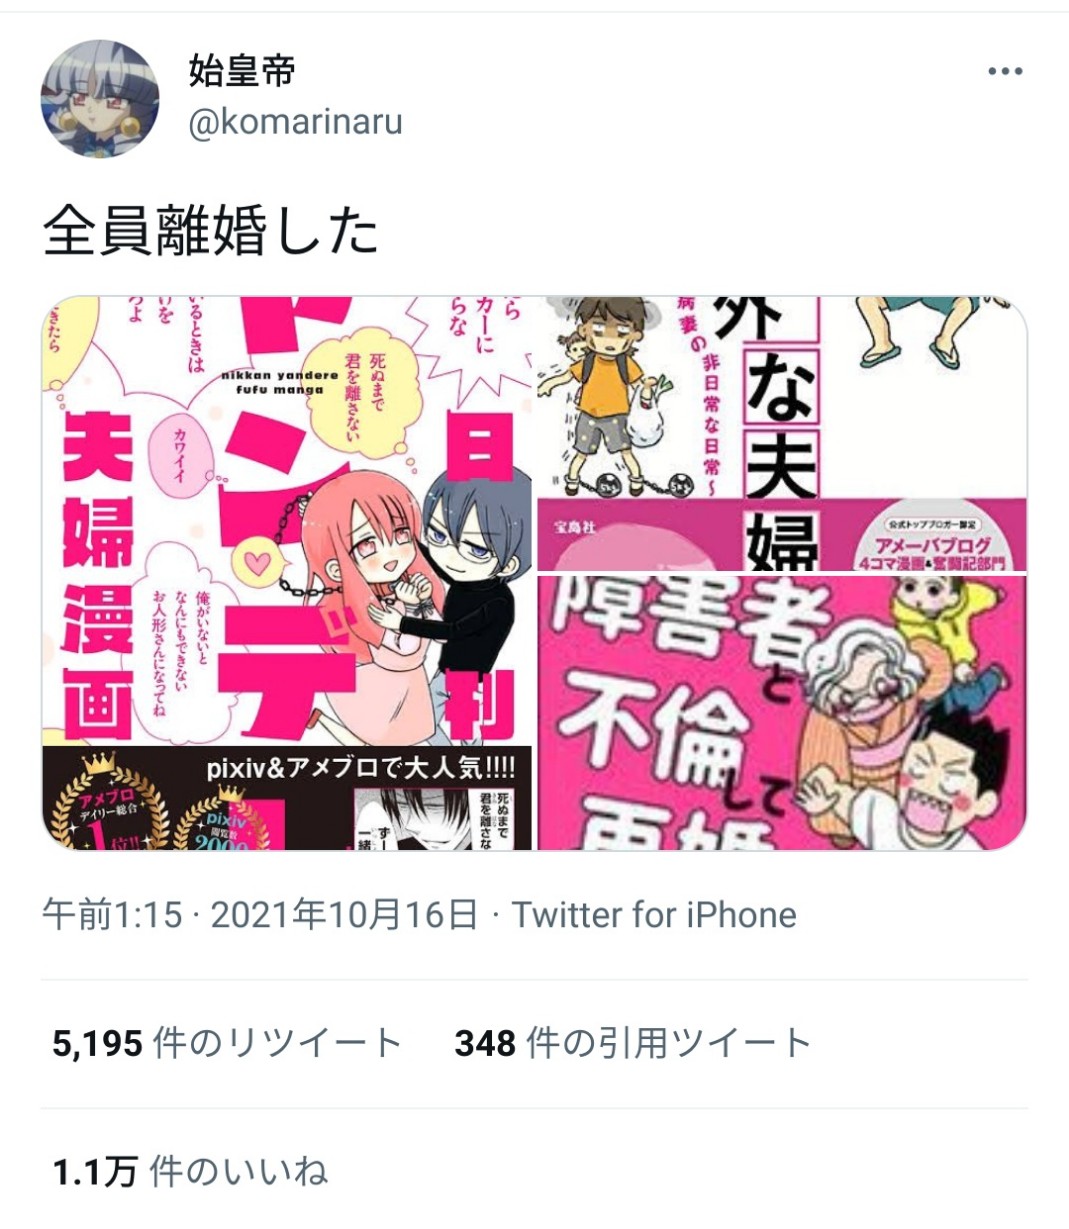This screenshot has width=1069, height=1229.
Task: Click the Twitter for iPhone source link
Action: [654, 915]
